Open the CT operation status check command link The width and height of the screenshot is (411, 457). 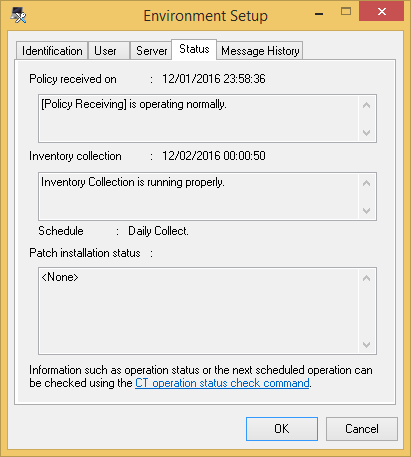222,383
